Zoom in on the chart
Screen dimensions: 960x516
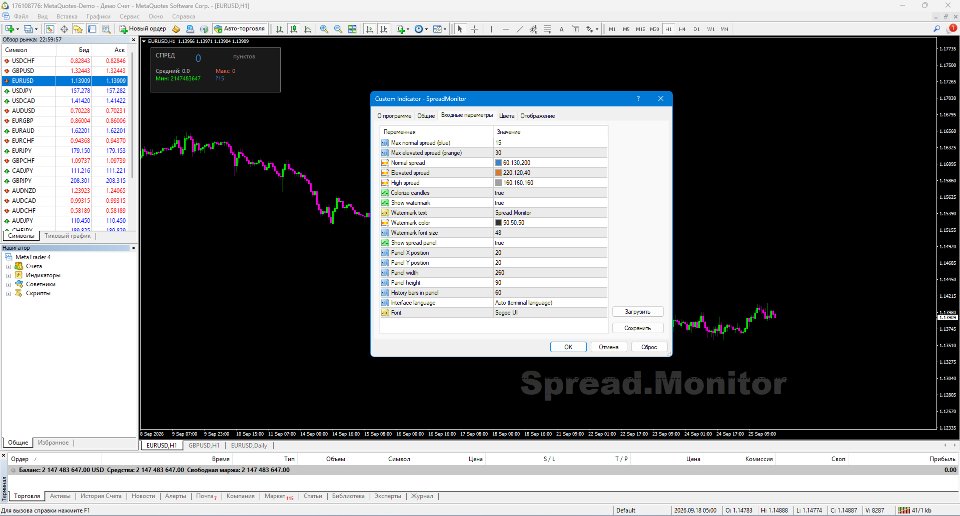click(x=323, y=29)
